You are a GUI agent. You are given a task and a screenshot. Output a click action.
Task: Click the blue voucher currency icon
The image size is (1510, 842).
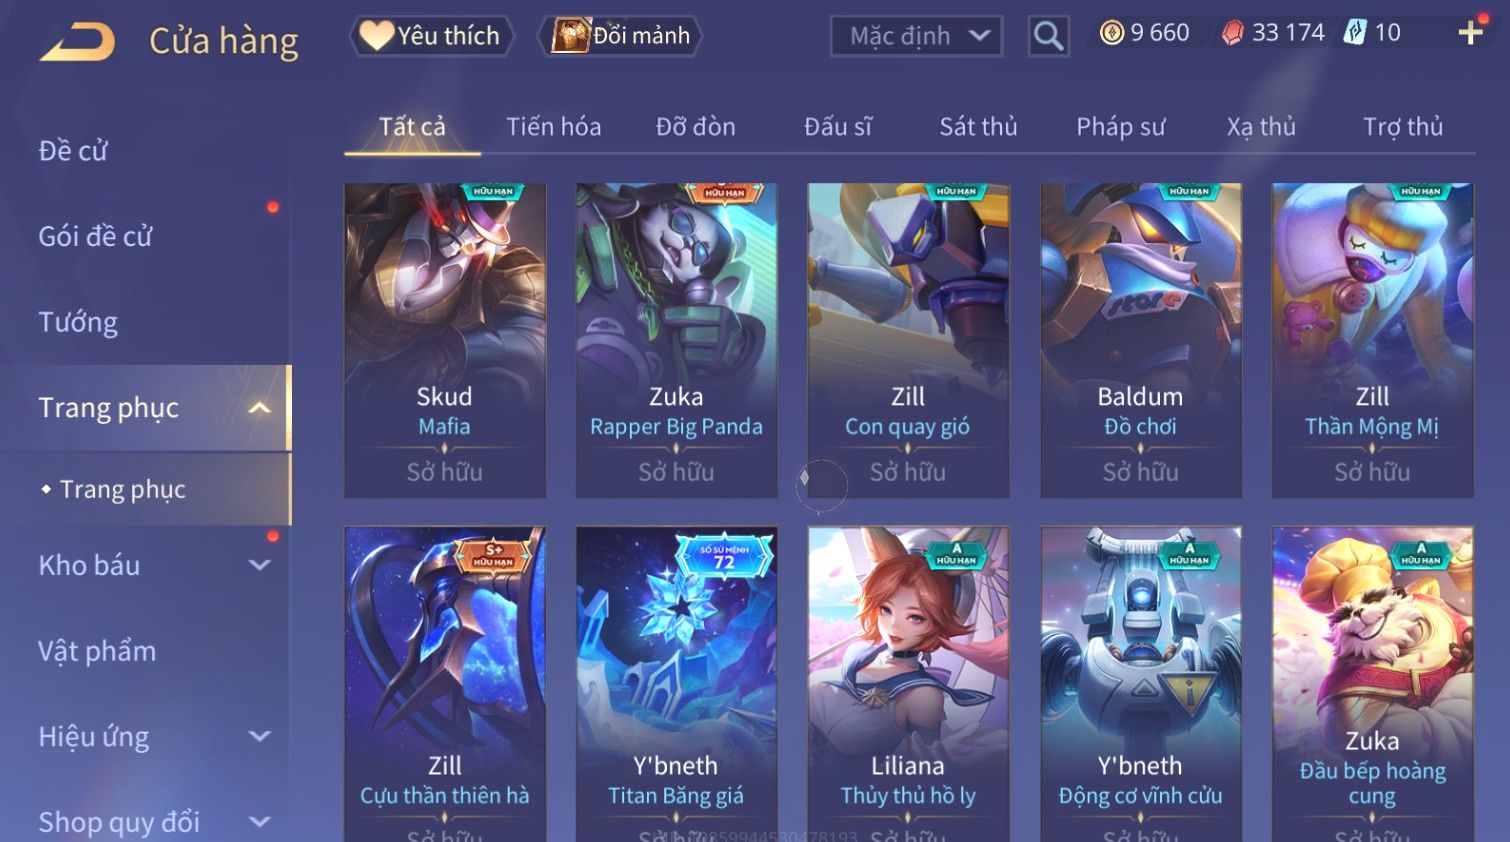coord(1355,33)
